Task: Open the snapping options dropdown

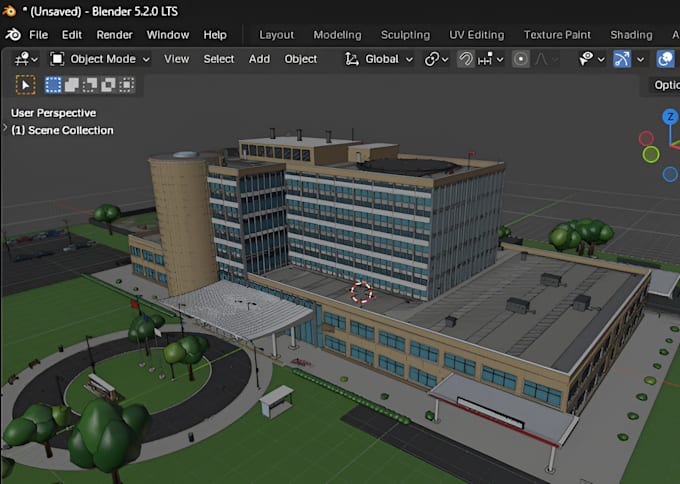Action: click(490, 59)
